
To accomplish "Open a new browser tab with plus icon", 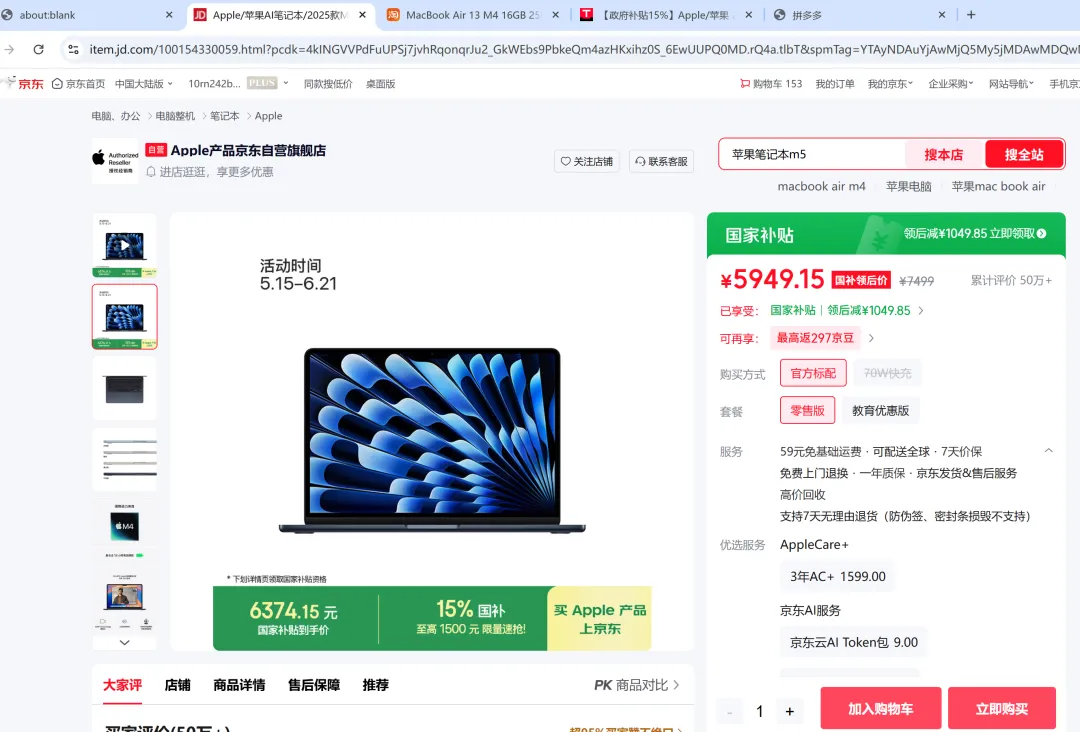I will point(971,14).
